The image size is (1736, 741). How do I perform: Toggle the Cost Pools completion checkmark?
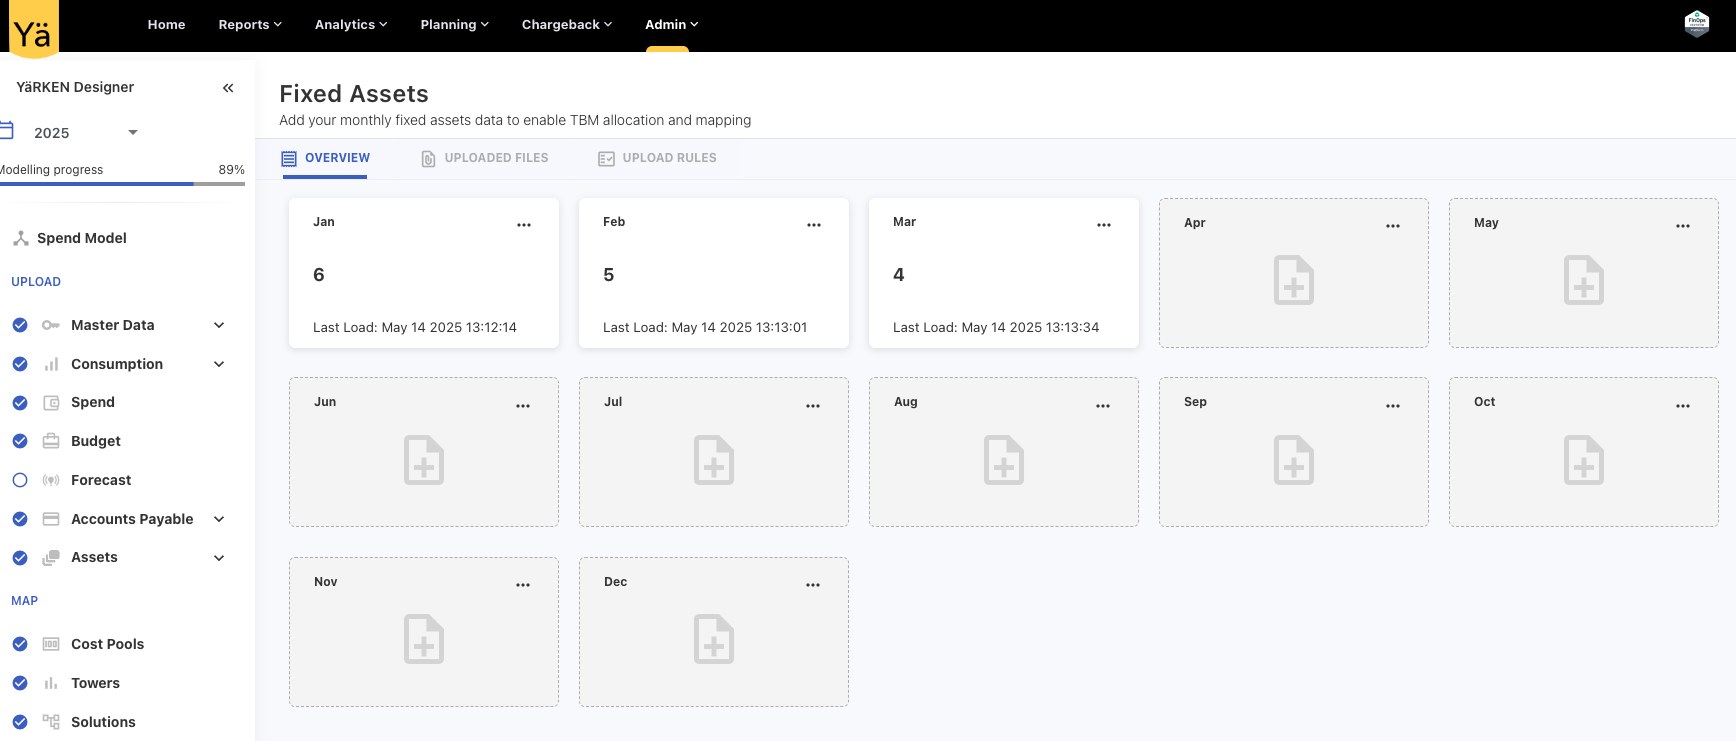tap(20, 644)
